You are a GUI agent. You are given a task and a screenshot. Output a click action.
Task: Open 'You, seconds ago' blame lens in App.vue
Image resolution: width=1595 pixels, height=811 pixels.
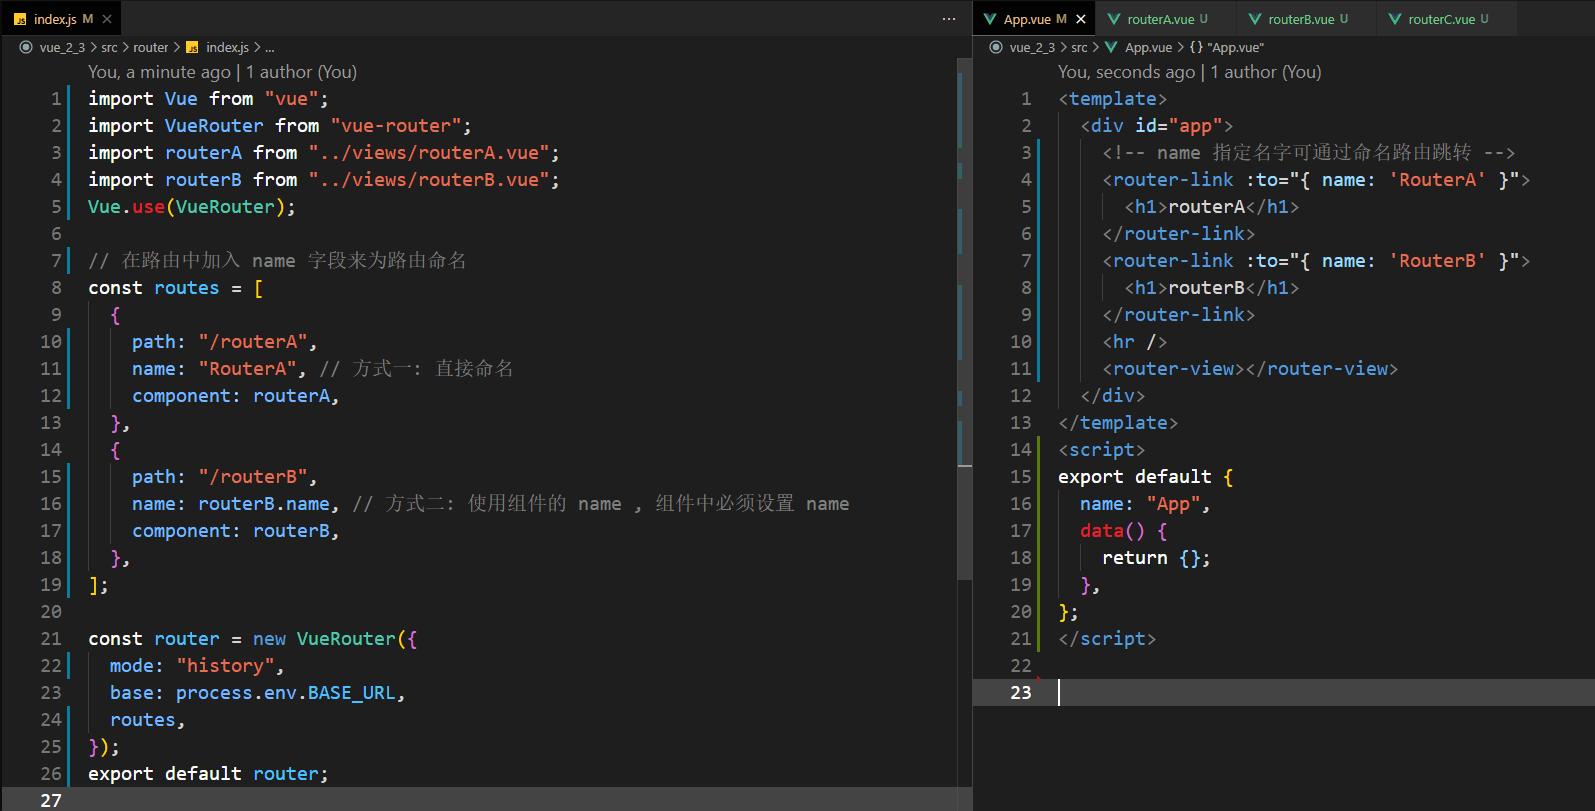pos(1126,72)
